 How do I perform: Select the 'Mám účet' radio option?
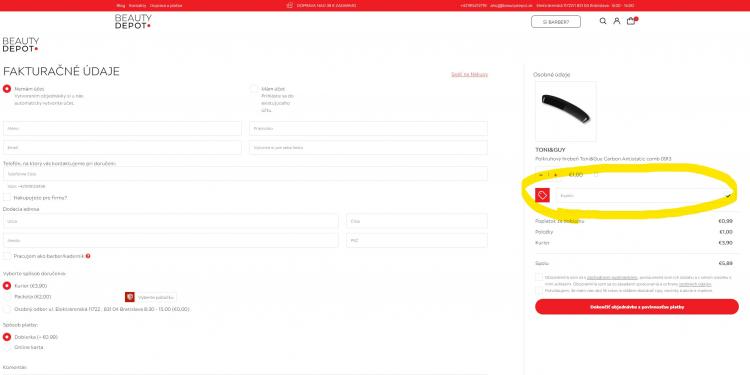click(x=254, y=89)
